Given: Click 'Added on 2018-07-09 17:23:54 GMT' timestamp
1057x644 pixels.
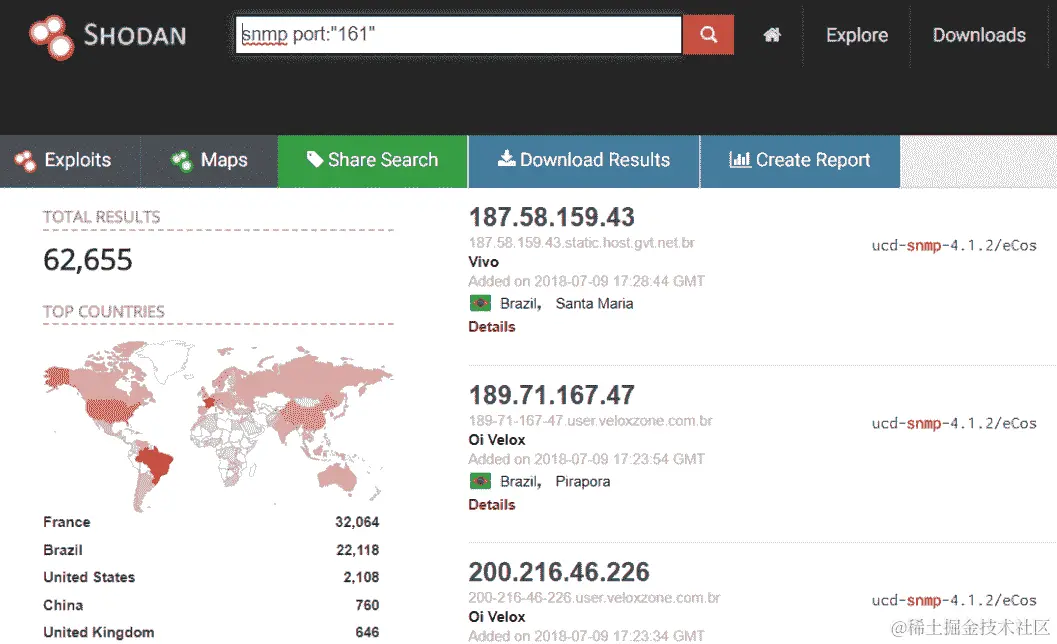Looking at the screenshot, I should tap(586, 459).
